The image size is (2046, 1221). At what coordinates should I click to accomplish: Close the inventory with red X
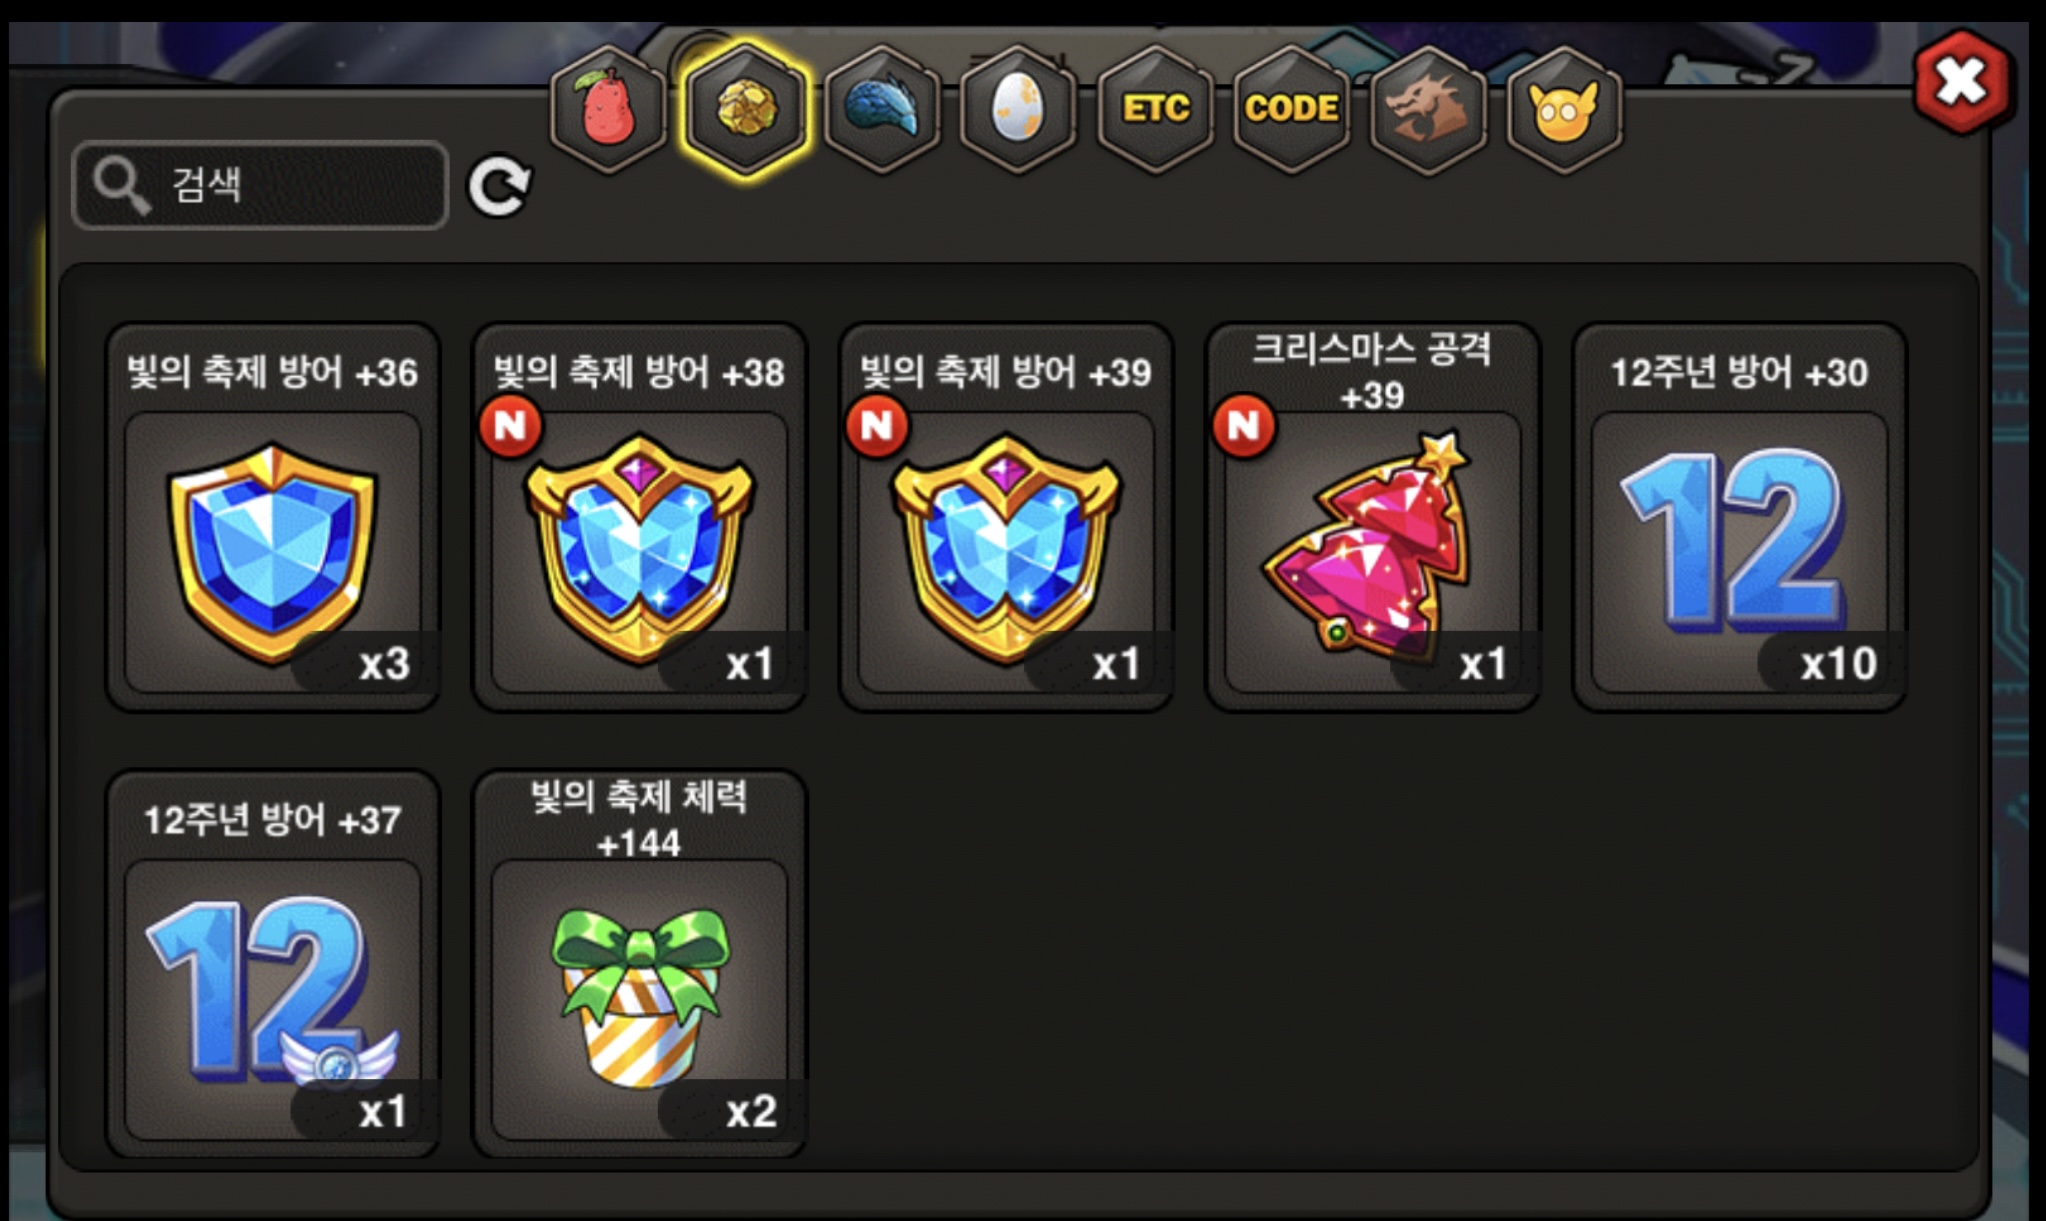click(1962, 82)
